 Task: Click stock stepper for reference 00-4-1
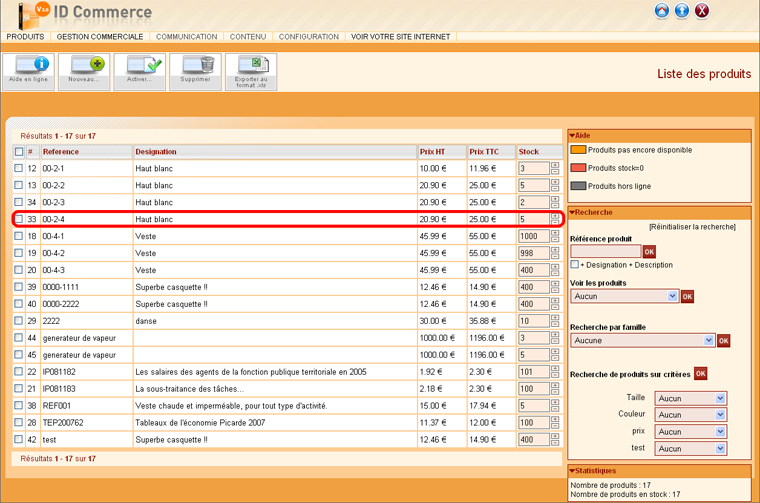[x=555, y=236]
